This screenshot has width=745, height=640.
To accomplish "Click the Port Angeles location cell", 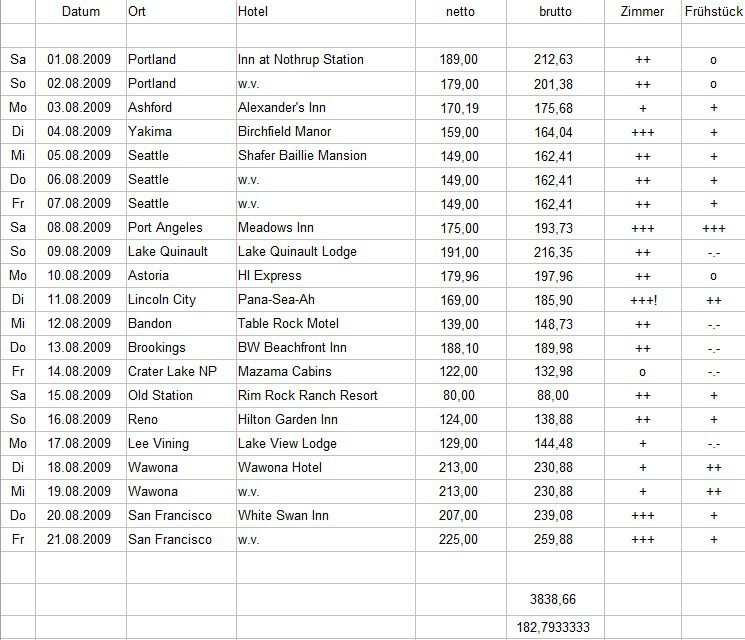I will 165,227.
